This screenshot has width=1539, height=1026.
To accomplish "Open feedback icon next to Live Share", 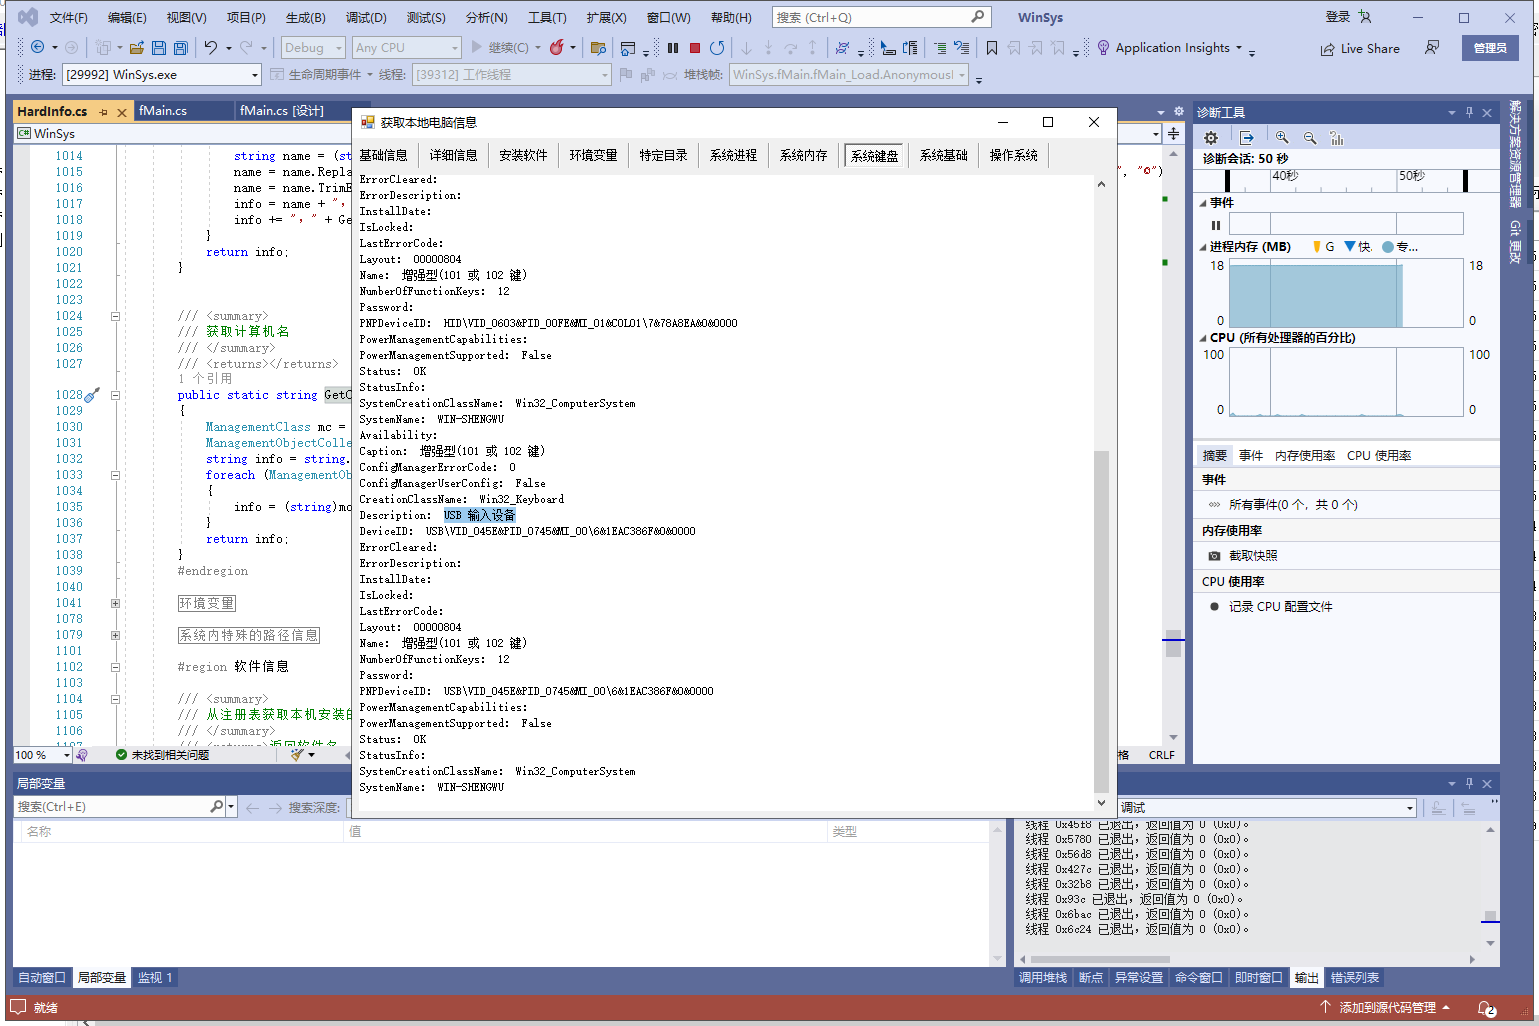I will [x=1432, y=47].
